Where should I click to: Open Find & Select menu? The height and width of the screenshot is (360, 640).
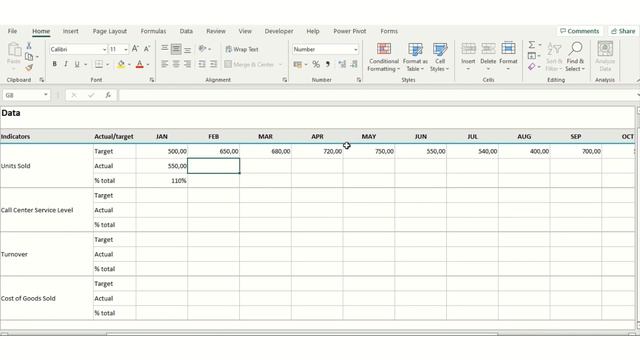[x=575, y=57]
